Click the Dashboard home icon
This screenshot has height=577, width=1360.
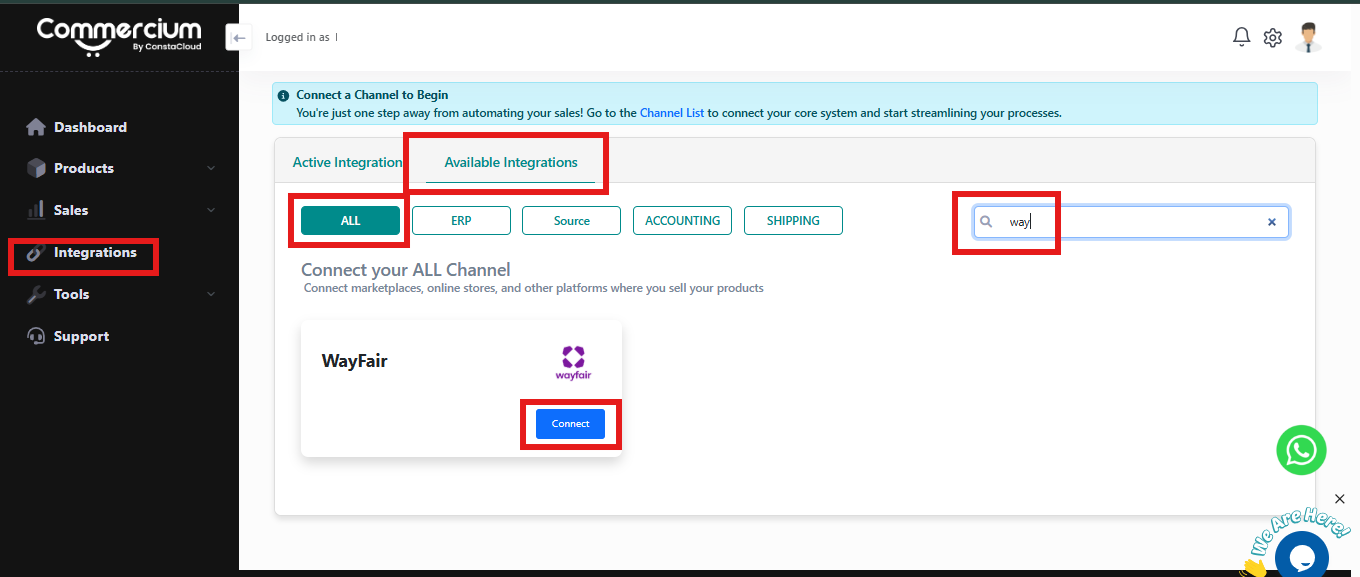point(36,127)
